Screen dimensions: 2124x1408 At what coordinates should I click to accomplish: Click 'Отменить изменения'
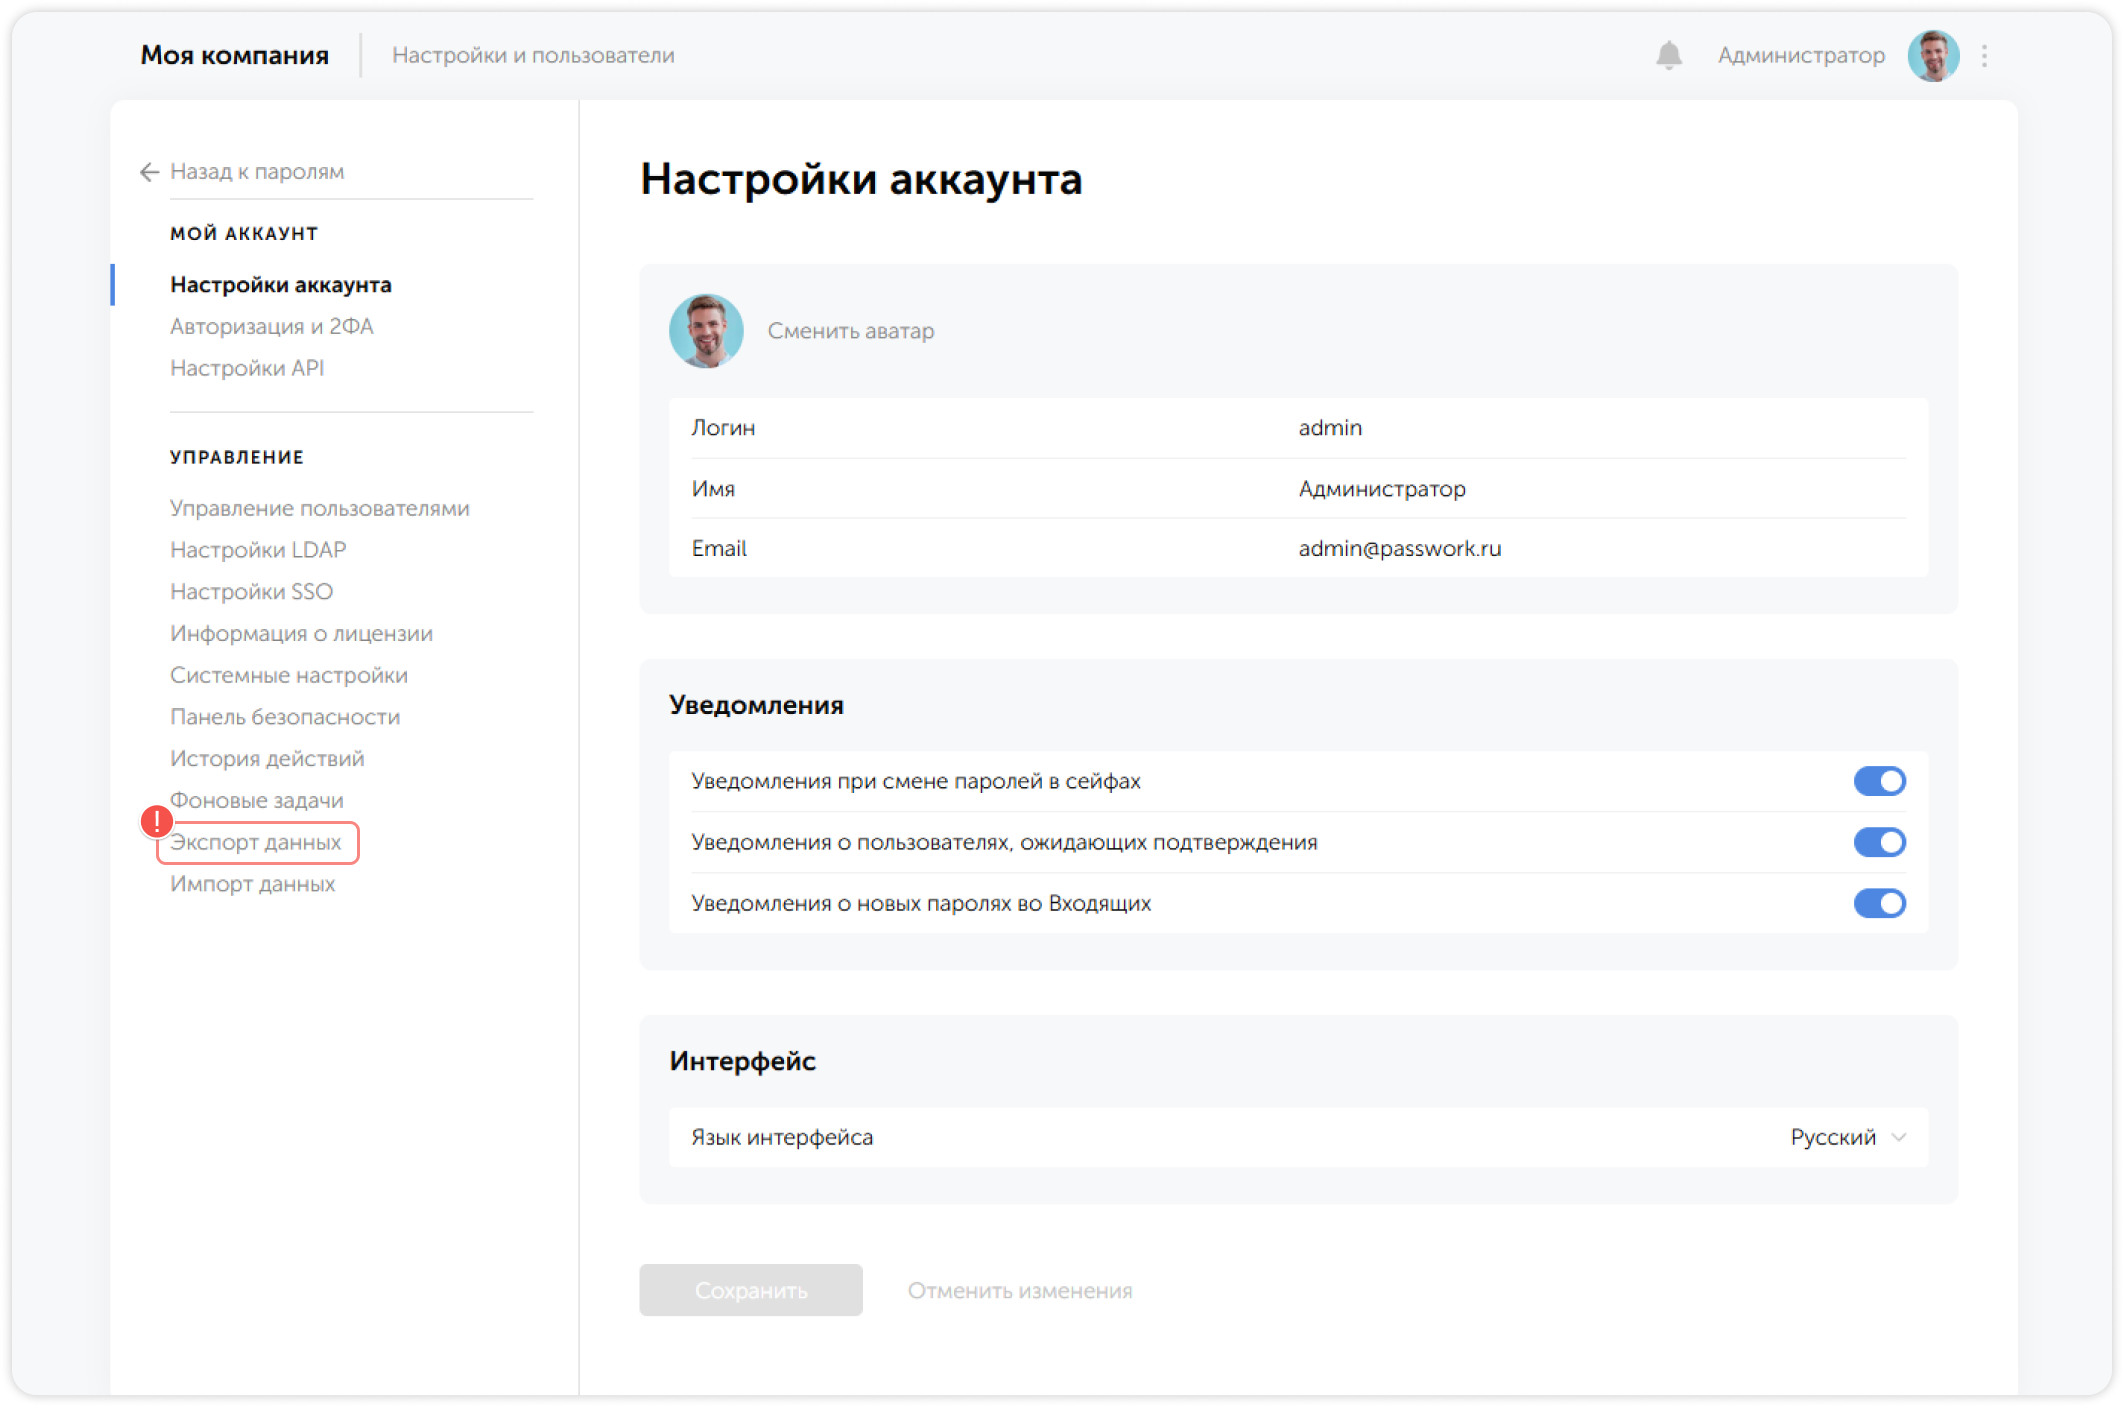tap(1019, 1290)
